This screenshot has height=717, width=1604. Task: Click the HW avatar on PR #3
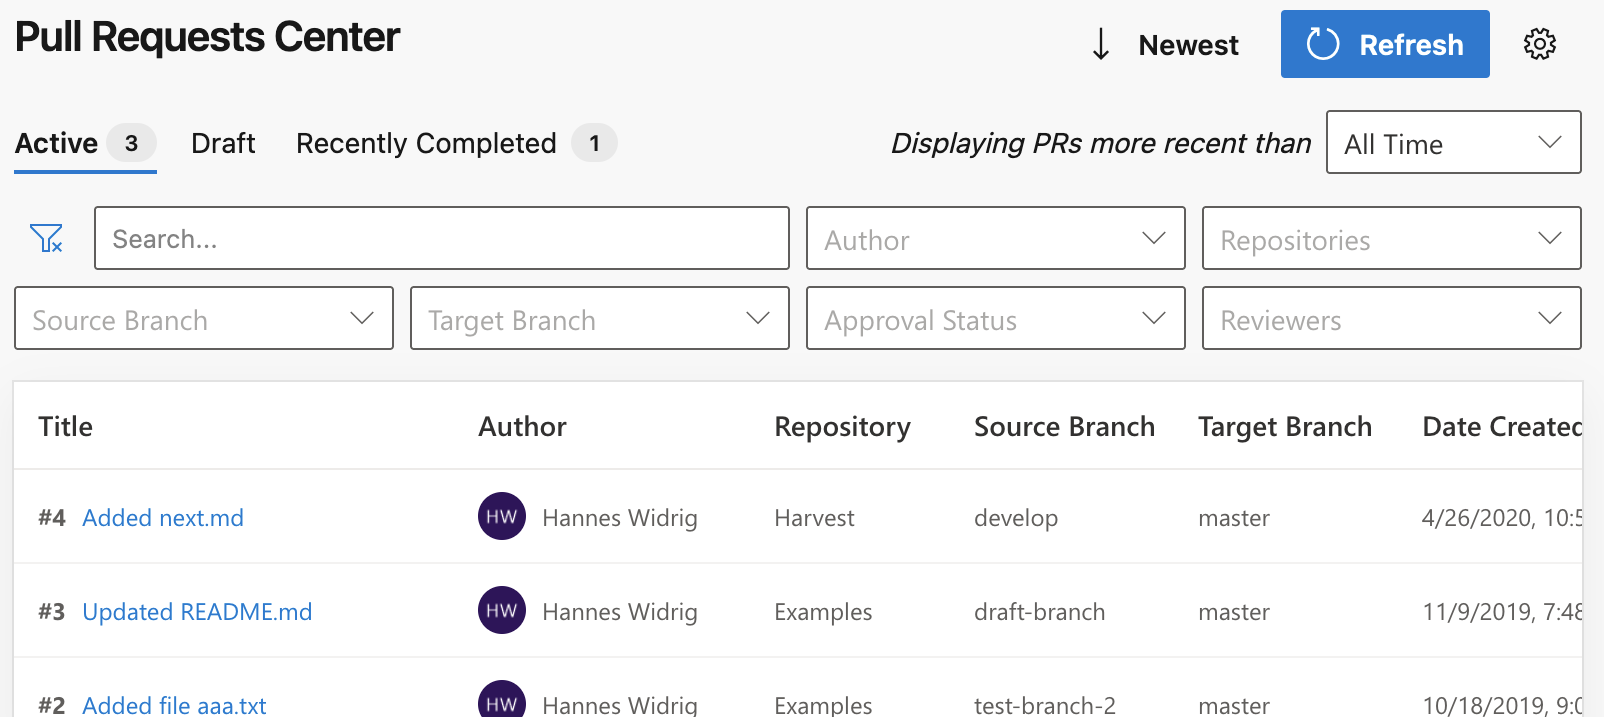[501, 610]
